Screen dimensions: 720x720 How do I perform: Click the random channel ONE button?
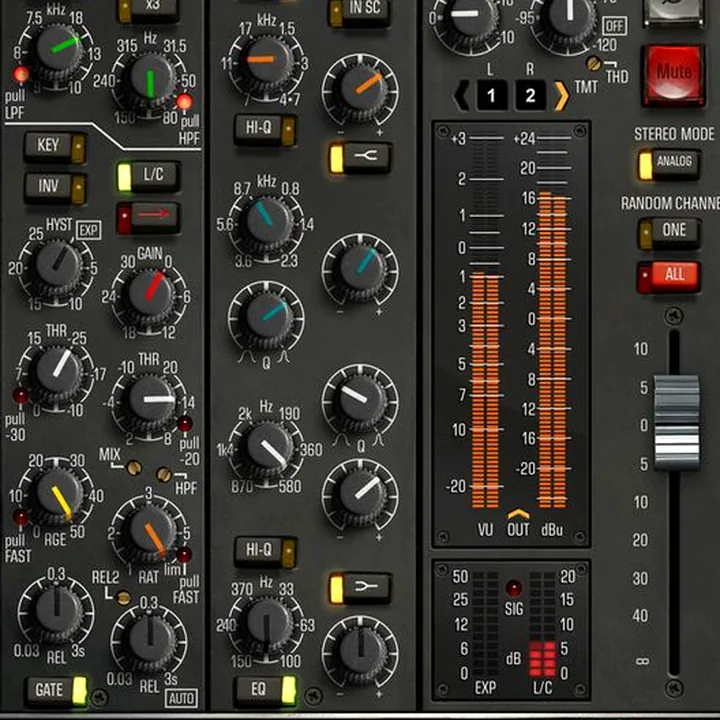tap(669, 232)
